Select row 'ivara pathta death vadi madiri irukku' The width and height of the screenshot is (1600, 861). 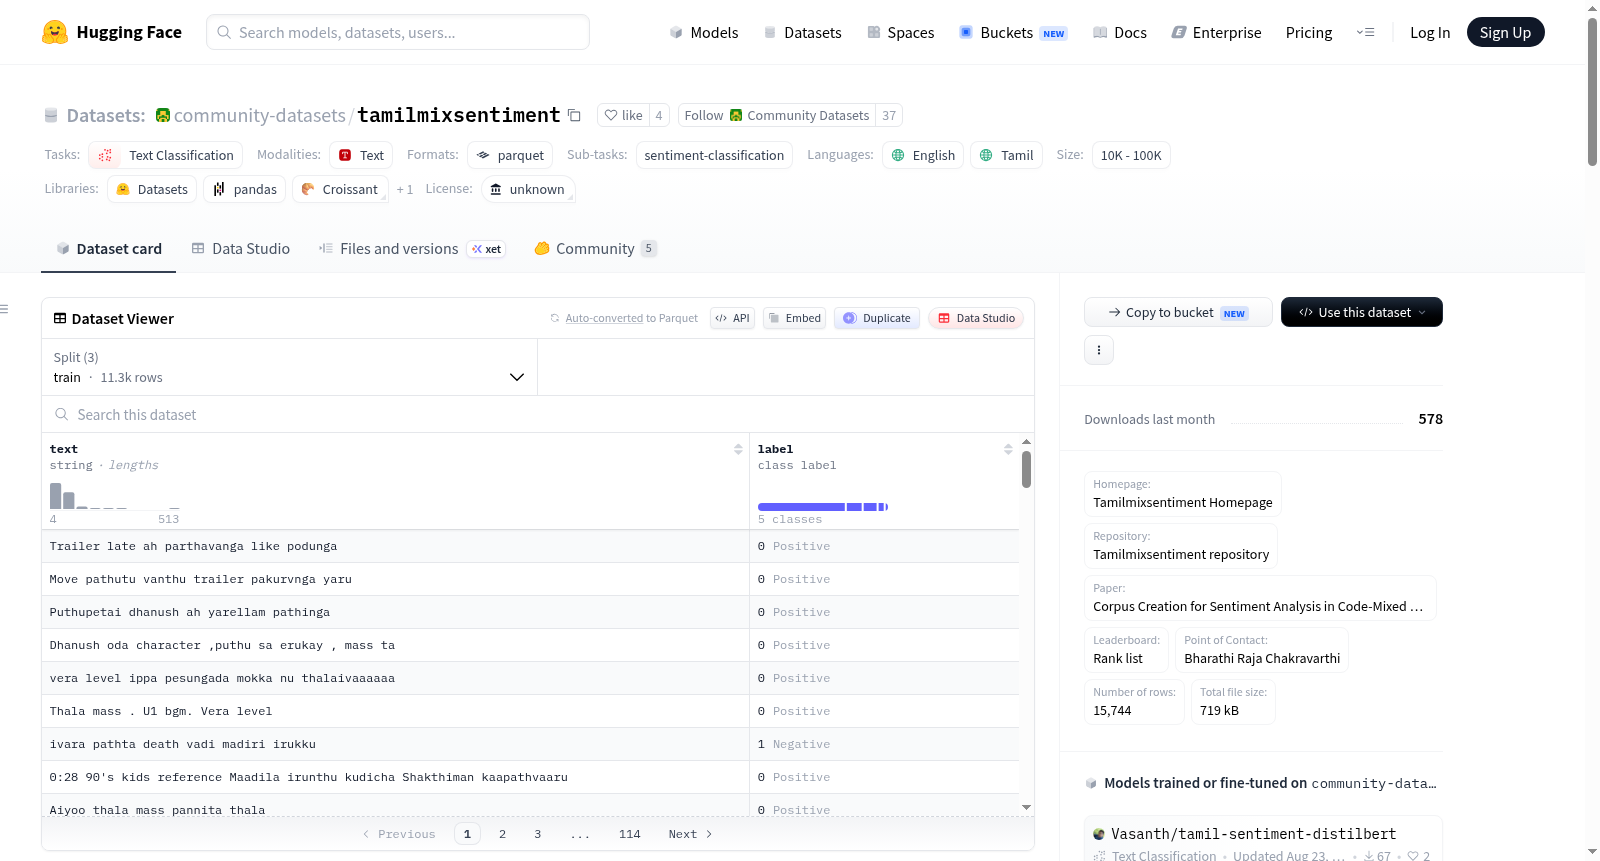point(530,744)
